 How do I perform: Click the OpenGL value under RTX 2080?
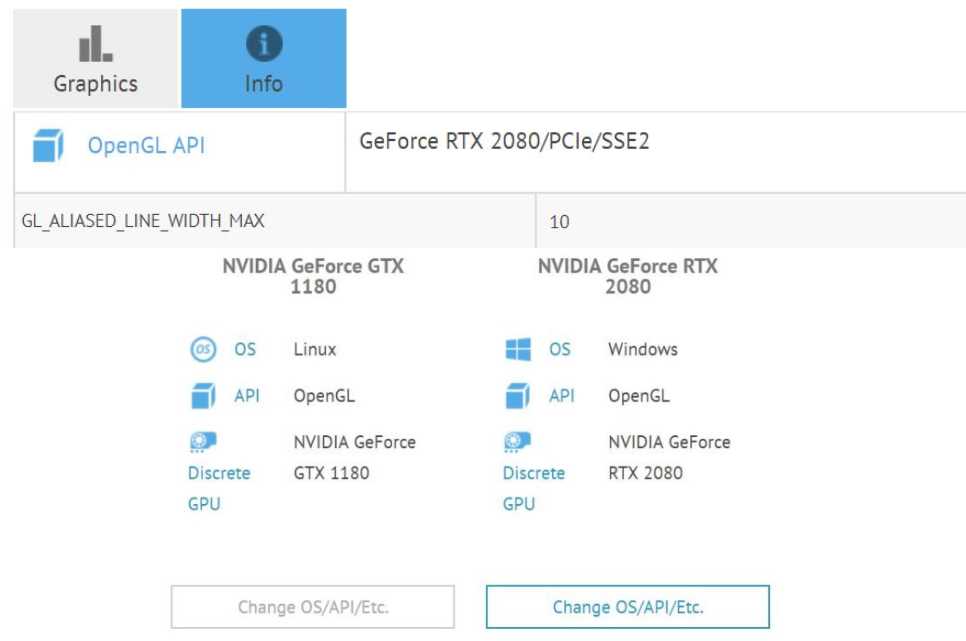(x=639, y=396)
